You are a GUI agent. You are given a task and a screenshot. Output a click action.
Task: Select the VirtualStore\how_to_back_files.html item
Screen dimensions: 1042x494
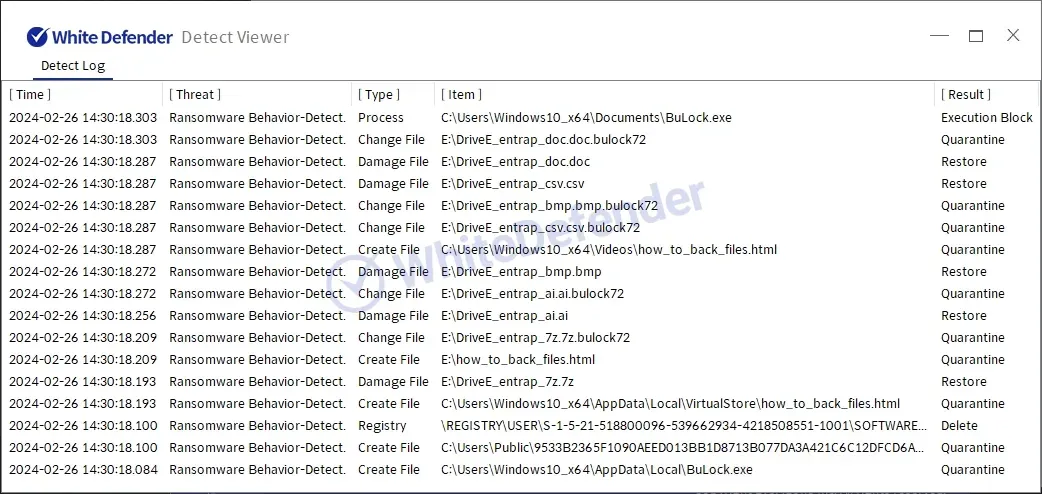coord(671,403)
